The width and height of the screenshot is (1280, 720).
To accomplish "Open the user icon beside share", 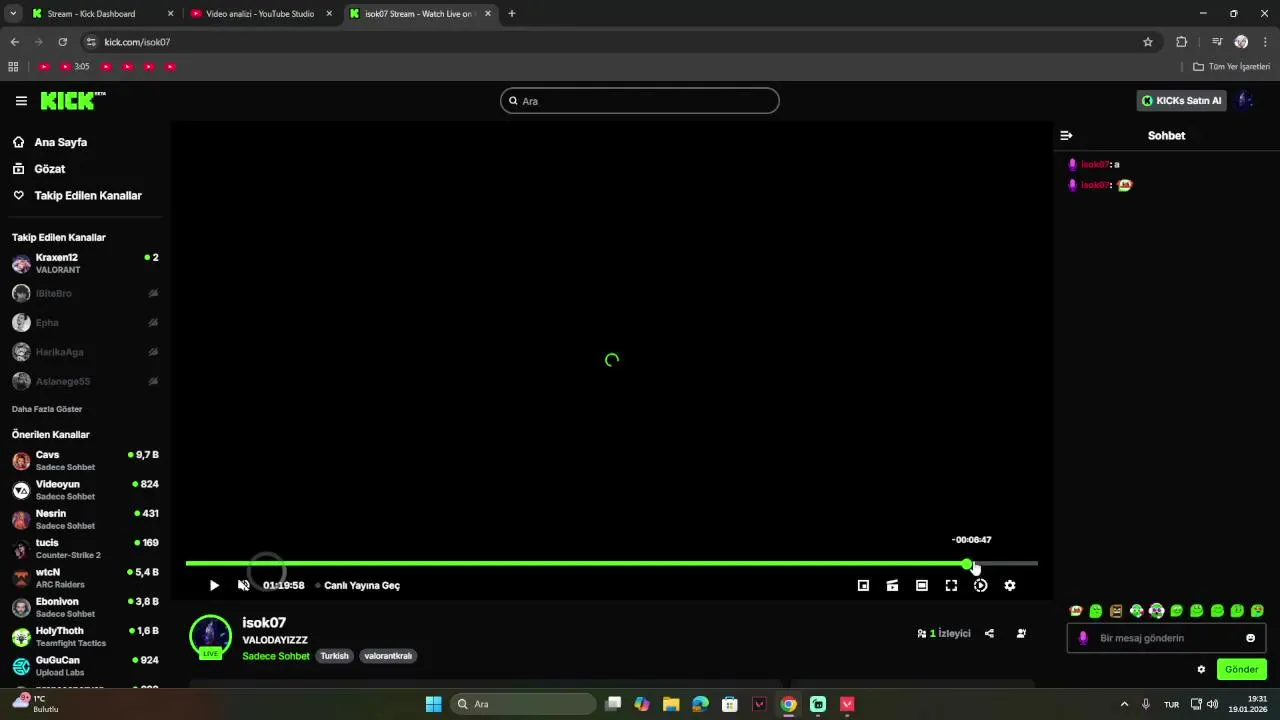I will point(1021,633).
